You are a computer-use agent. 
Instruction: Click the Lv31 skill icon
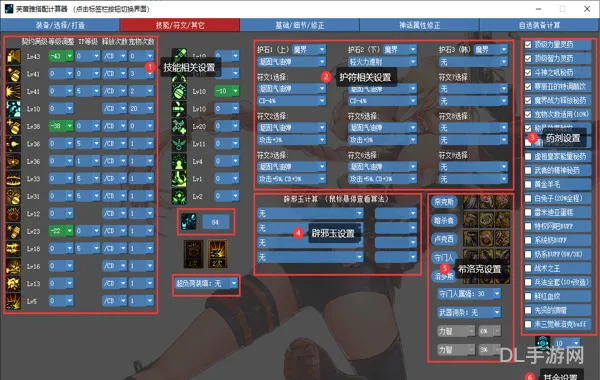coord(13,196)
